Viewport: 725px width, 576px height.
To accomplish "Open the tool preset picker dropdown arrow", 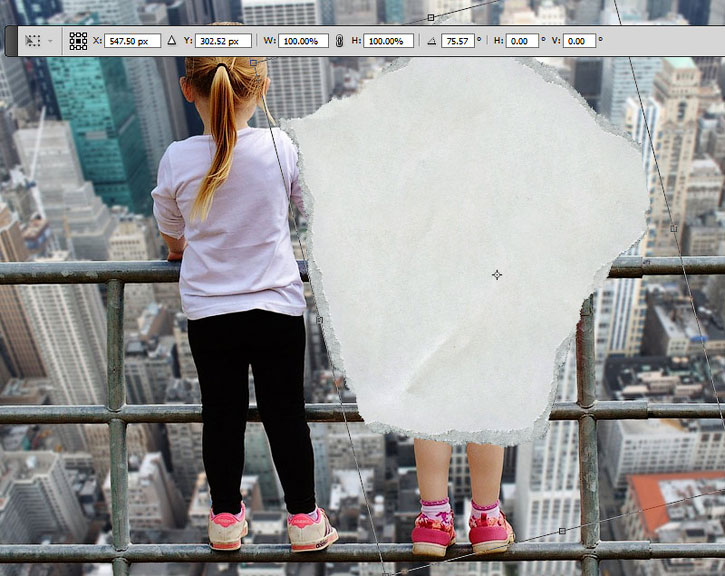I will pyautogui.click(x=50, y=41).
